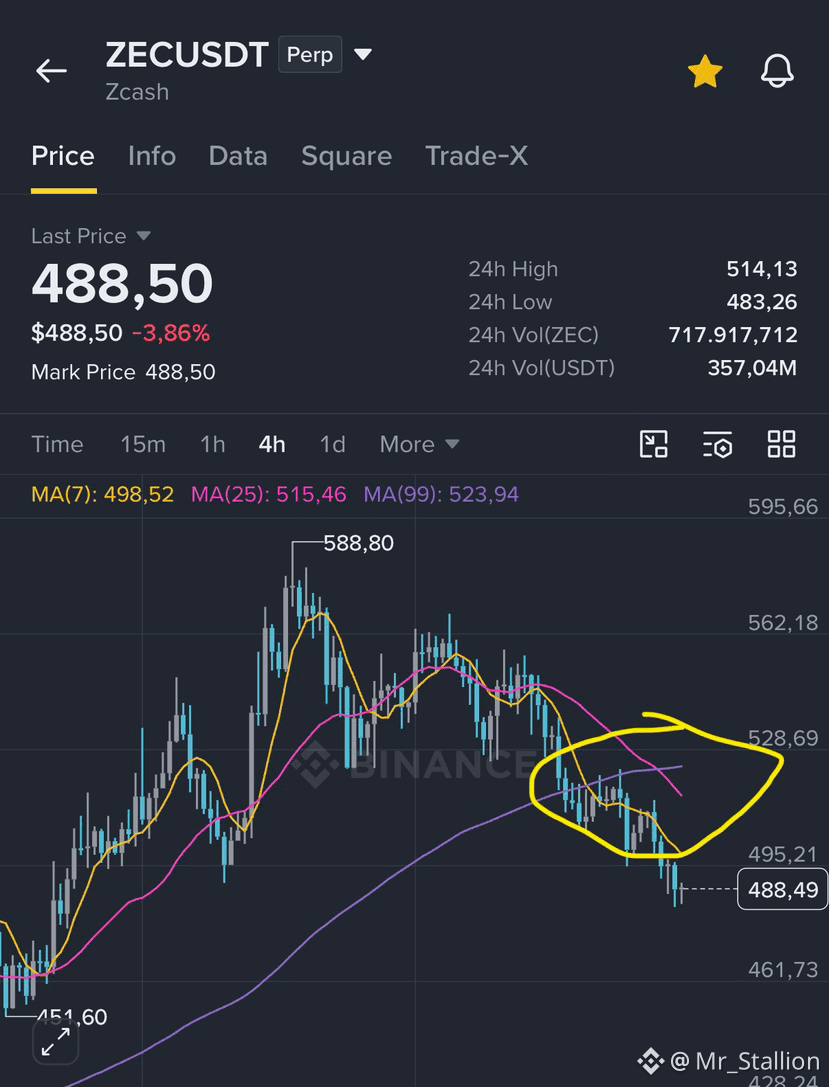Open the chart drawing tools icon

click(x=653, y=444)
